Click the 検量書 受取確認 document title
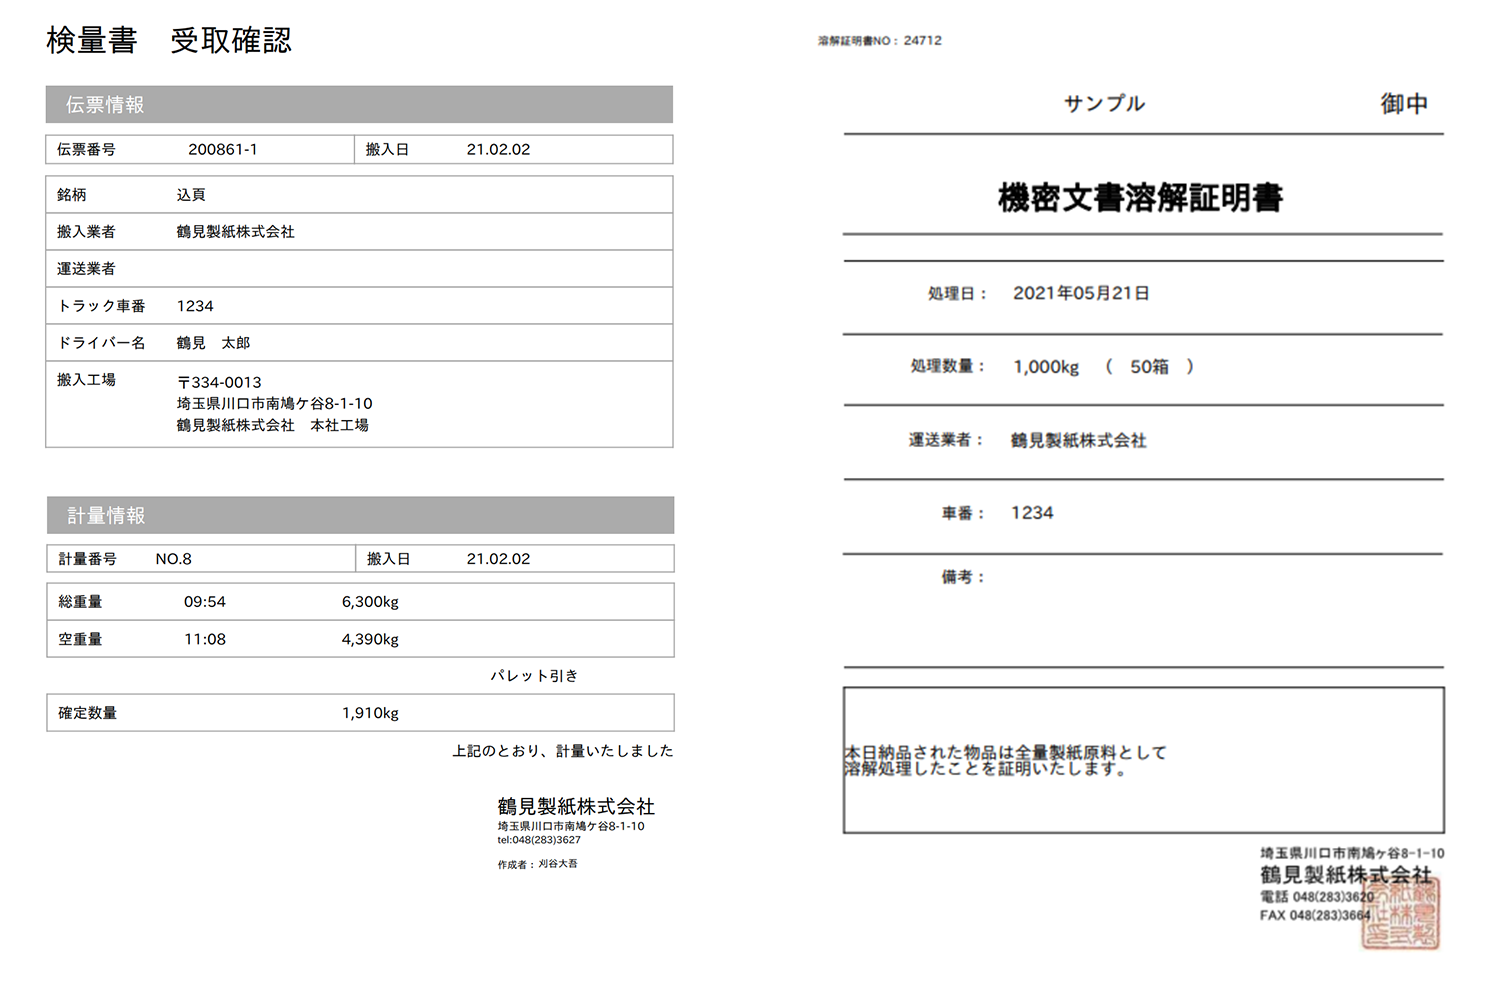This screenshot has height=1000, width=1500. (x=166, y=40)
